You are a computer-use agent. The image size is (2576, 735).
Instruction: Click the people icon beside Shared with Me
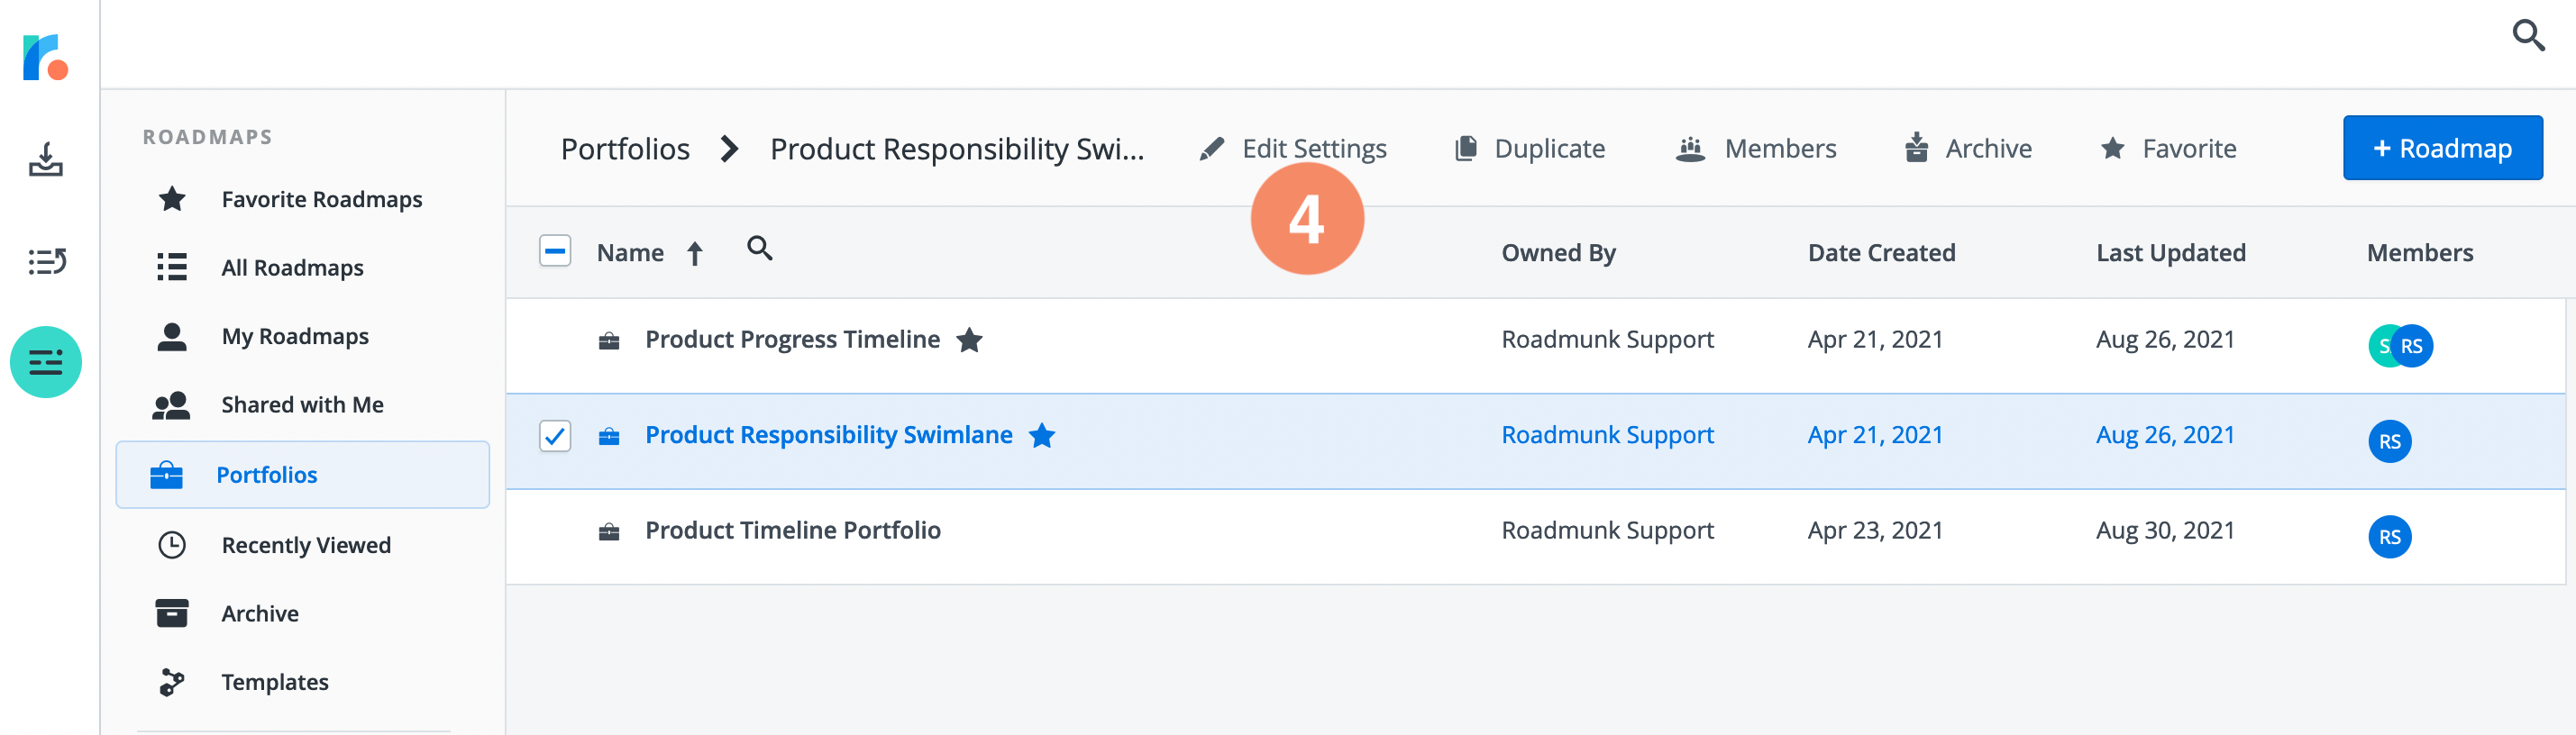pyautogui.click(x=171, y=405)
